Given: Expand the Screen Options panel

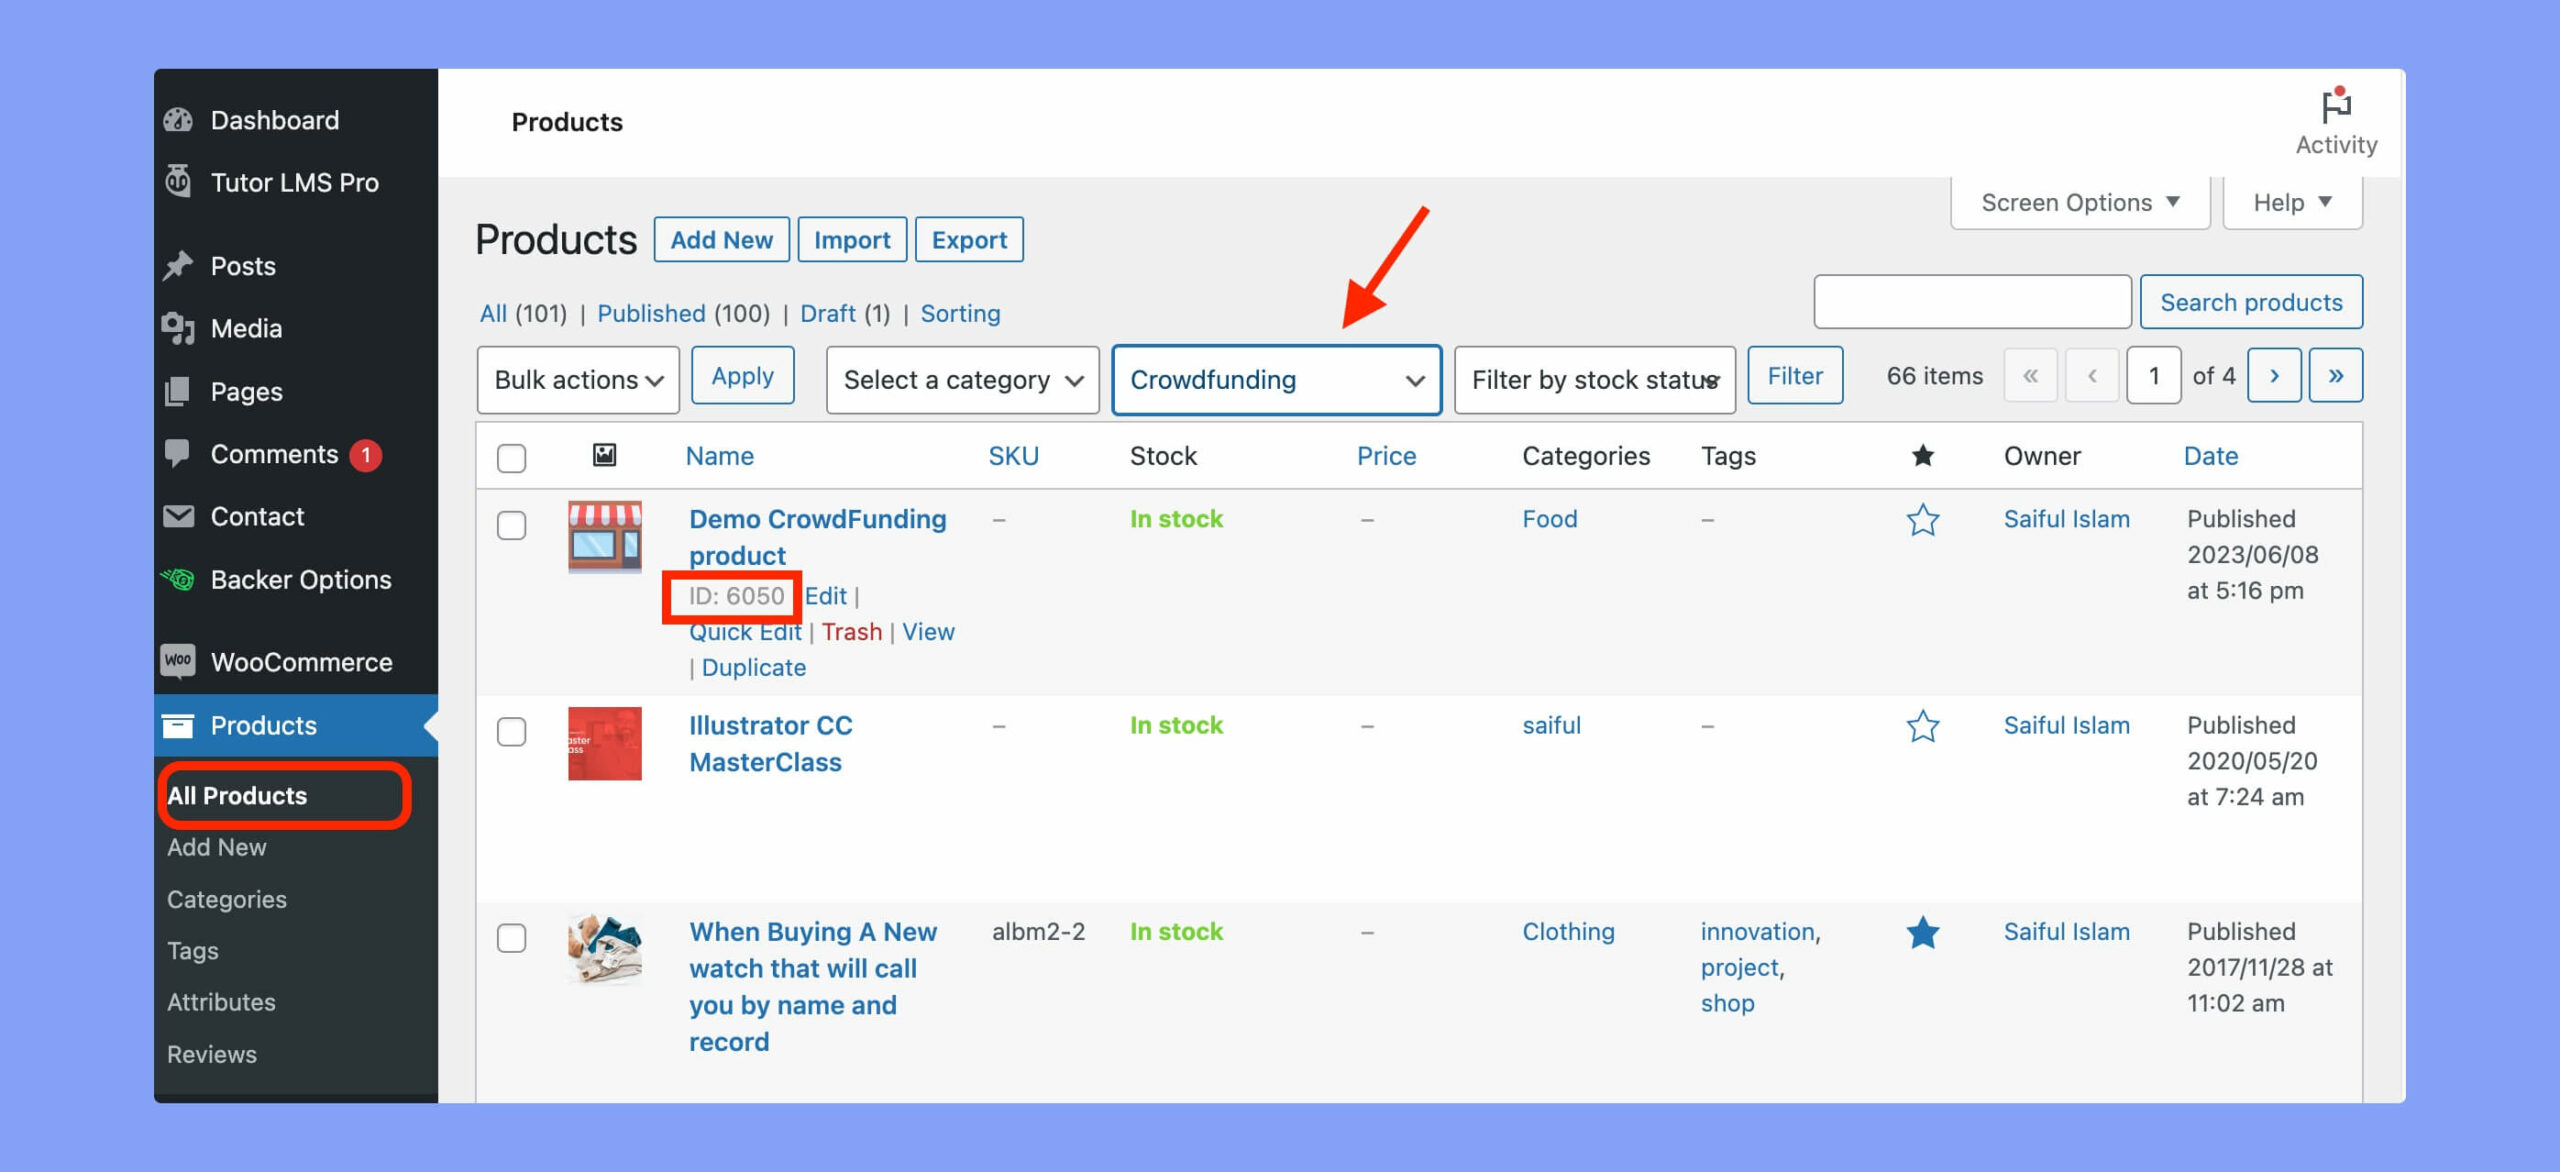Looking at the screenshot, I should 2080,203.
